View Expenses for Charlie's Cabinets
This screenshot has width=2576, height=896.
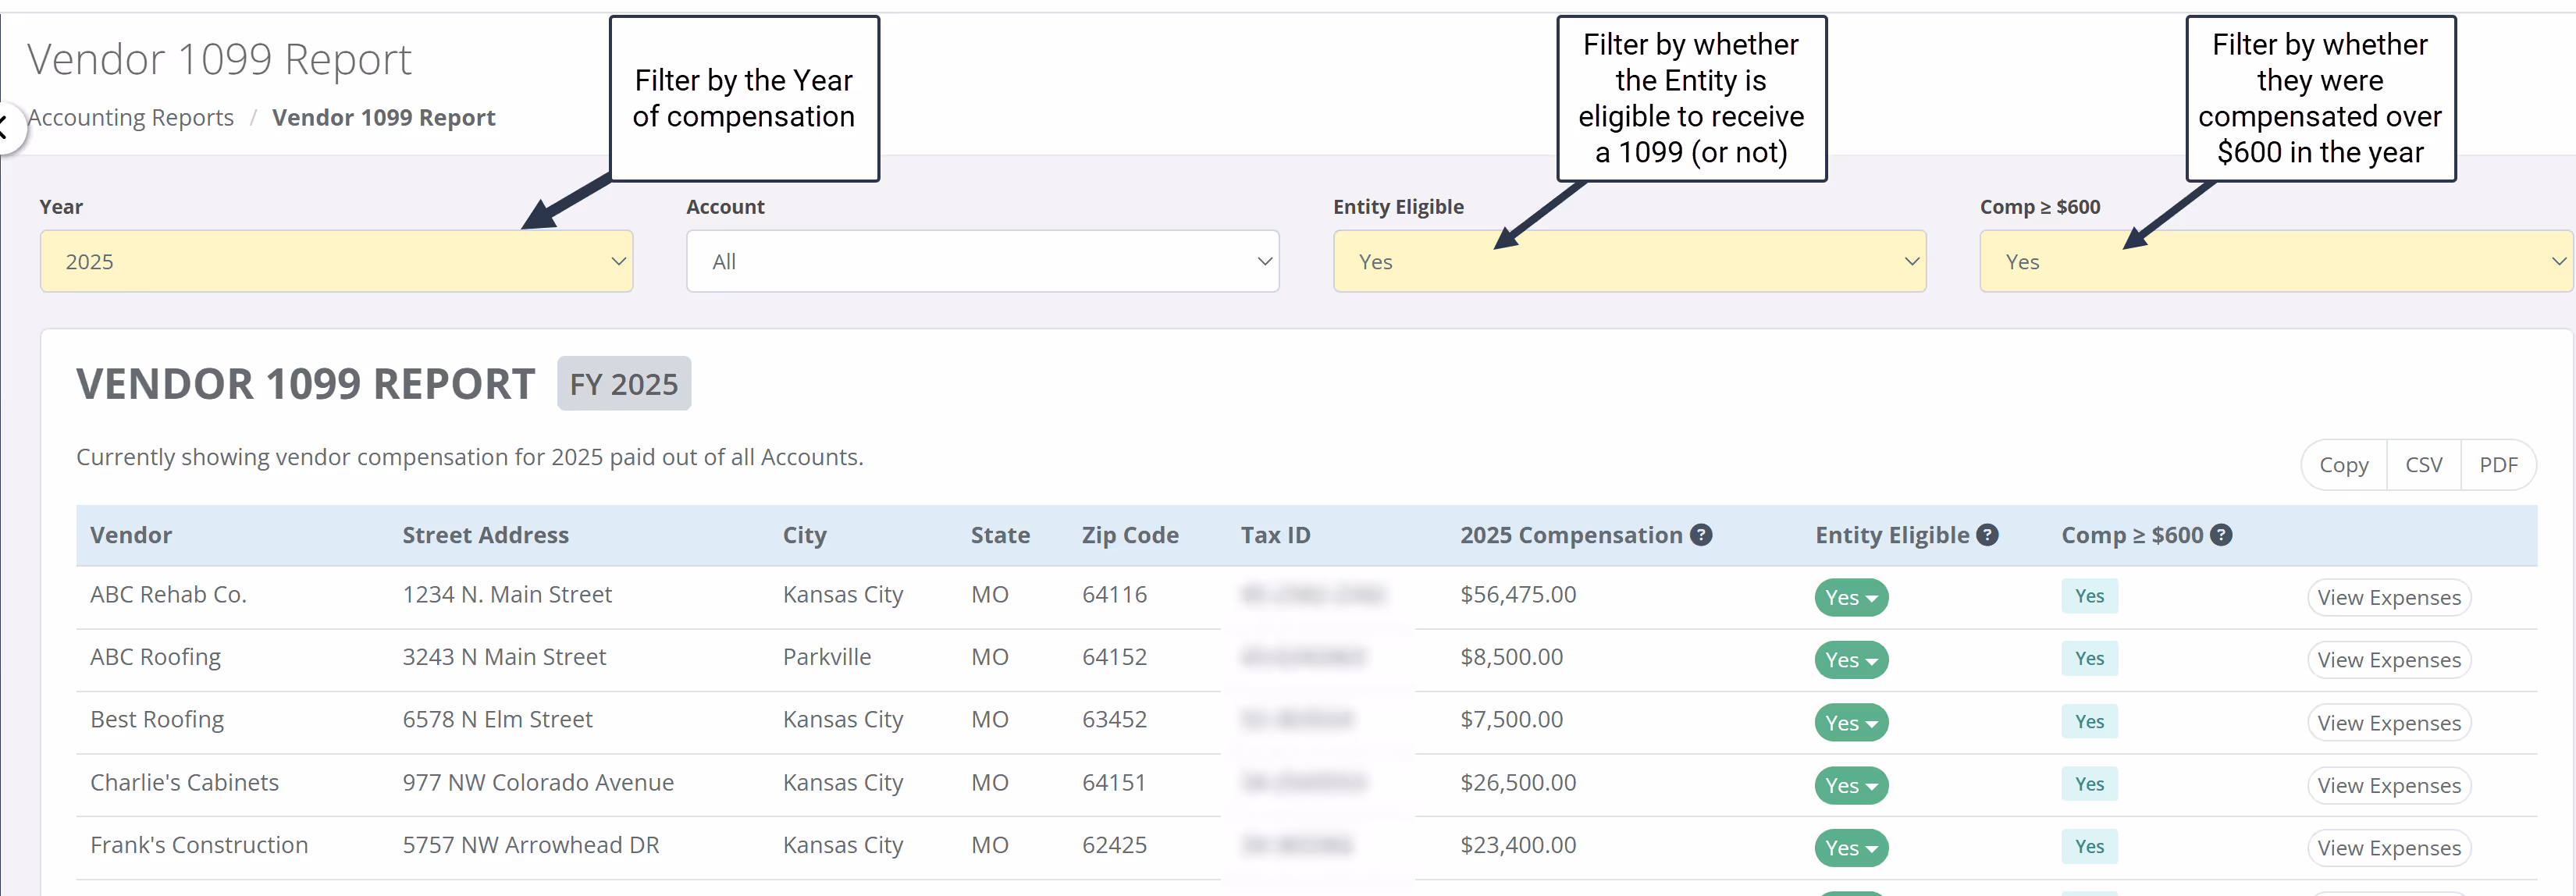pyautogui.click(x=2388, y=786)
